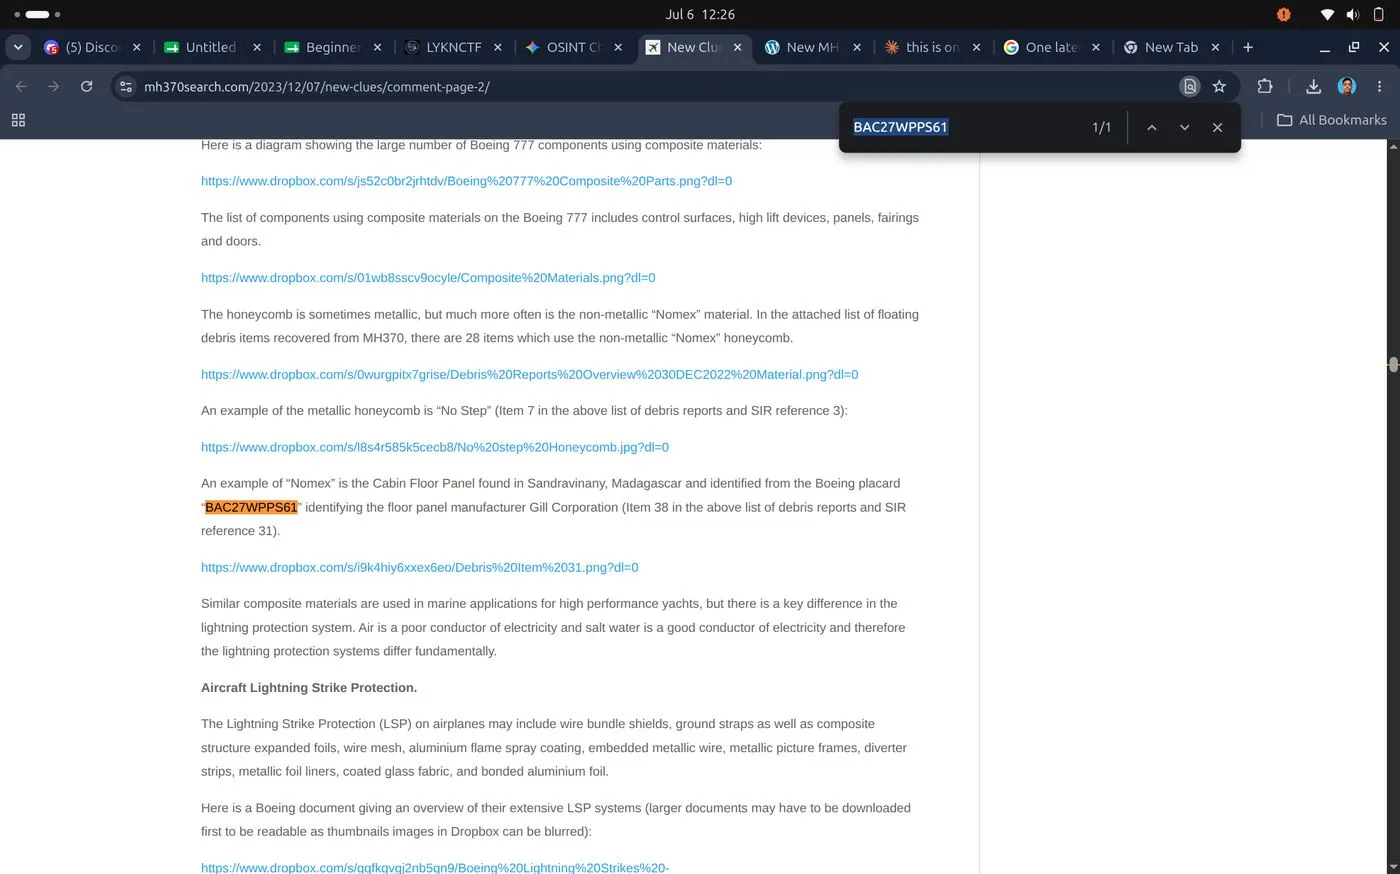Viewport: 1400px width, 874px height.
Task: Open the apps grid icon in bookmarks bar
Action: (x=18, y=120)
